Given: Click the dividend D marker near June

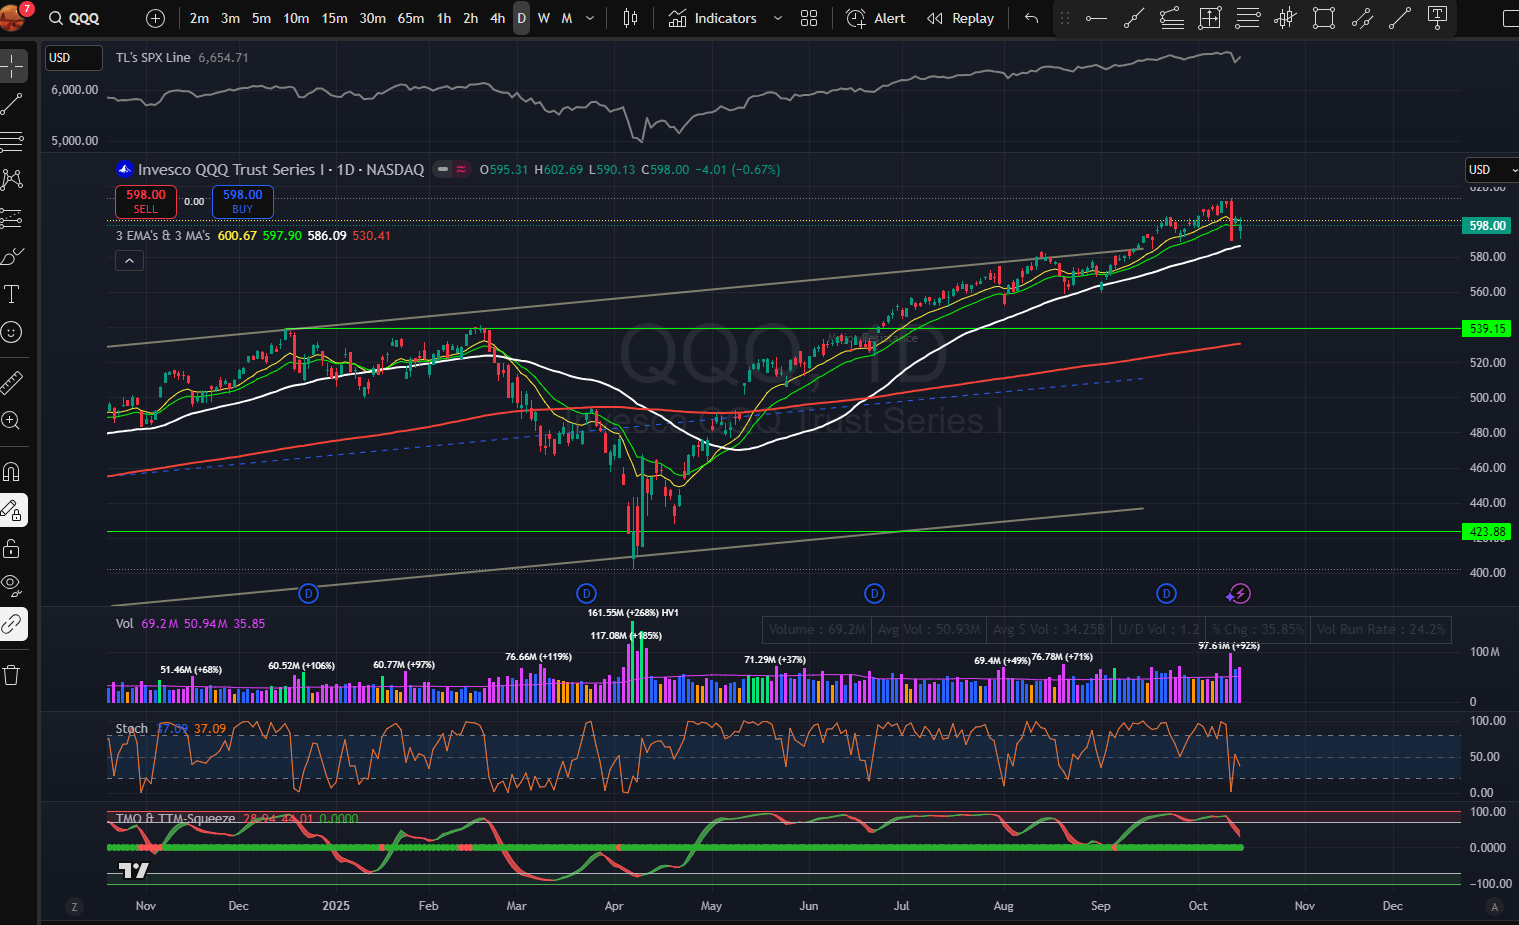Looking at the screenshot, I should pyautogui.click(x=874, y=594).
